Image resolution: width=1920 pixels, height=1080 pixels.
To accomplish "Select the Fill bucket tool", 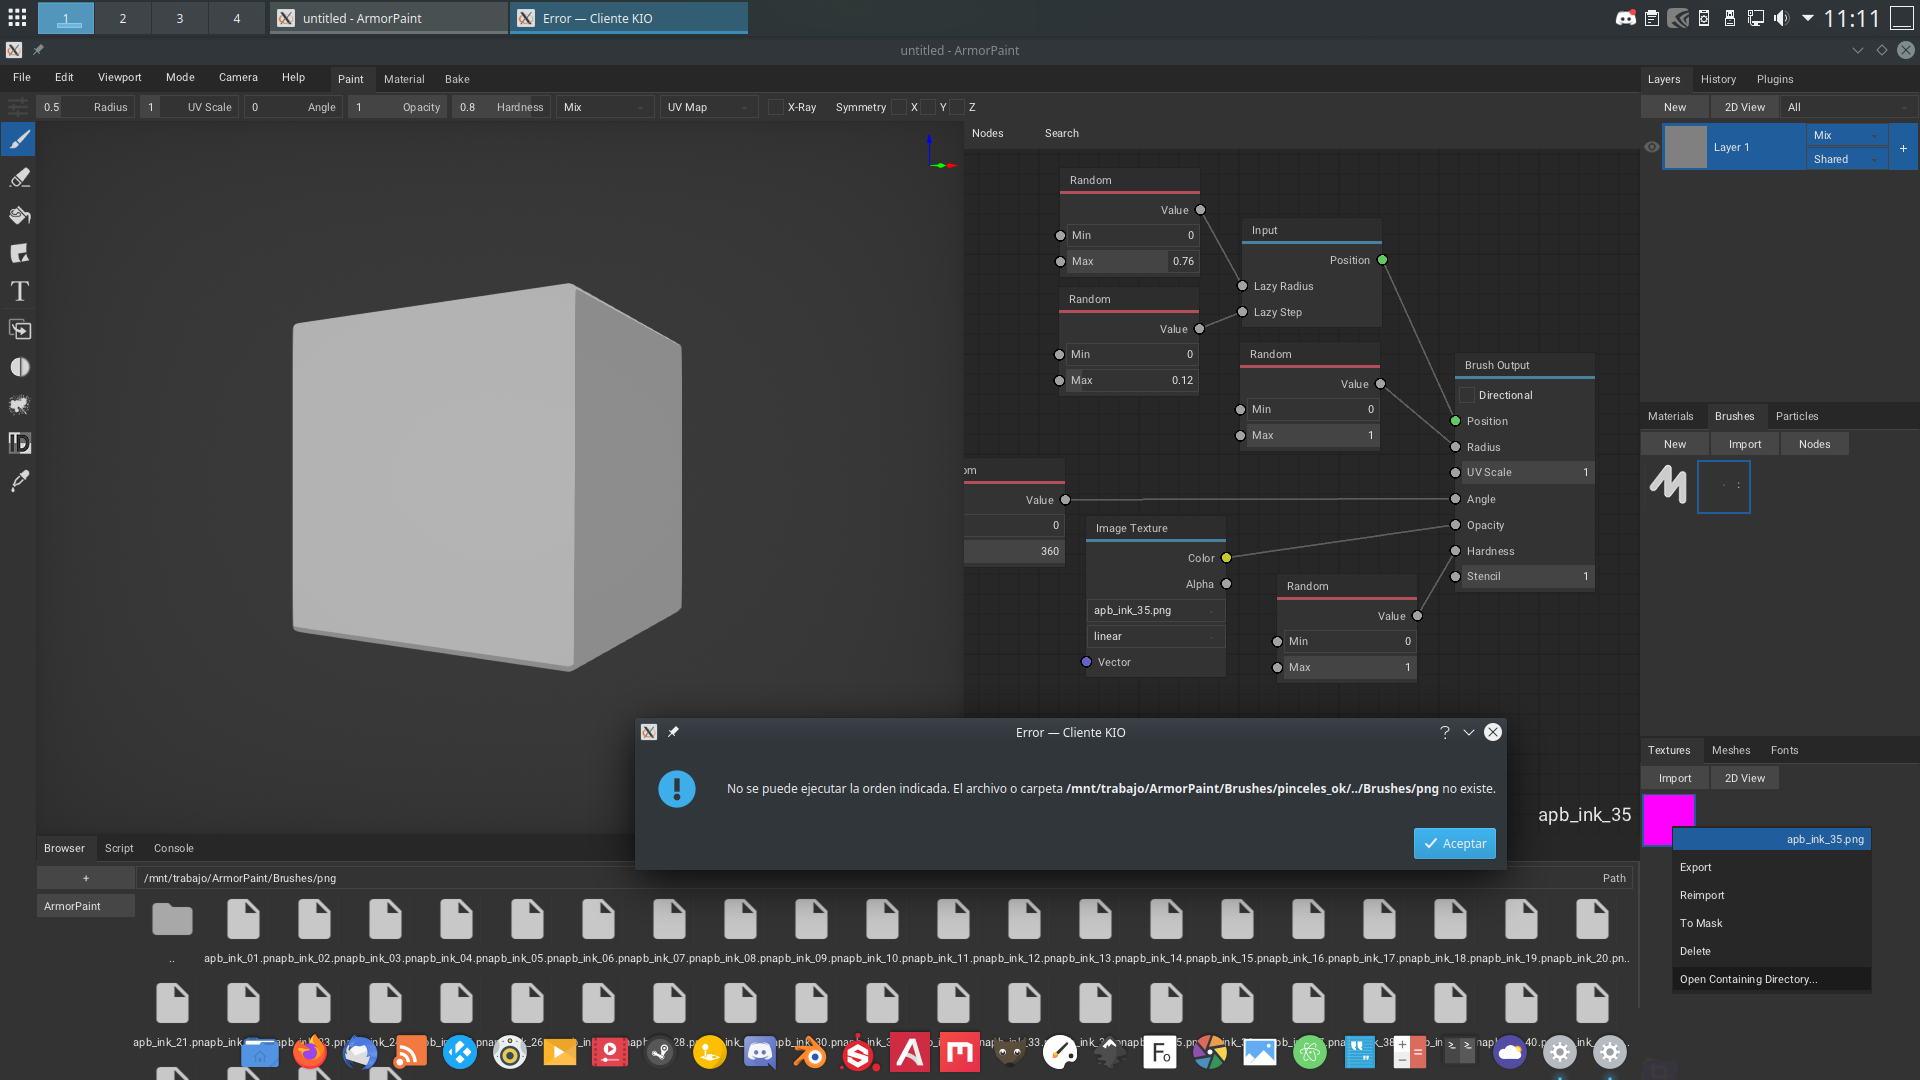I will [x=19, y=216].
